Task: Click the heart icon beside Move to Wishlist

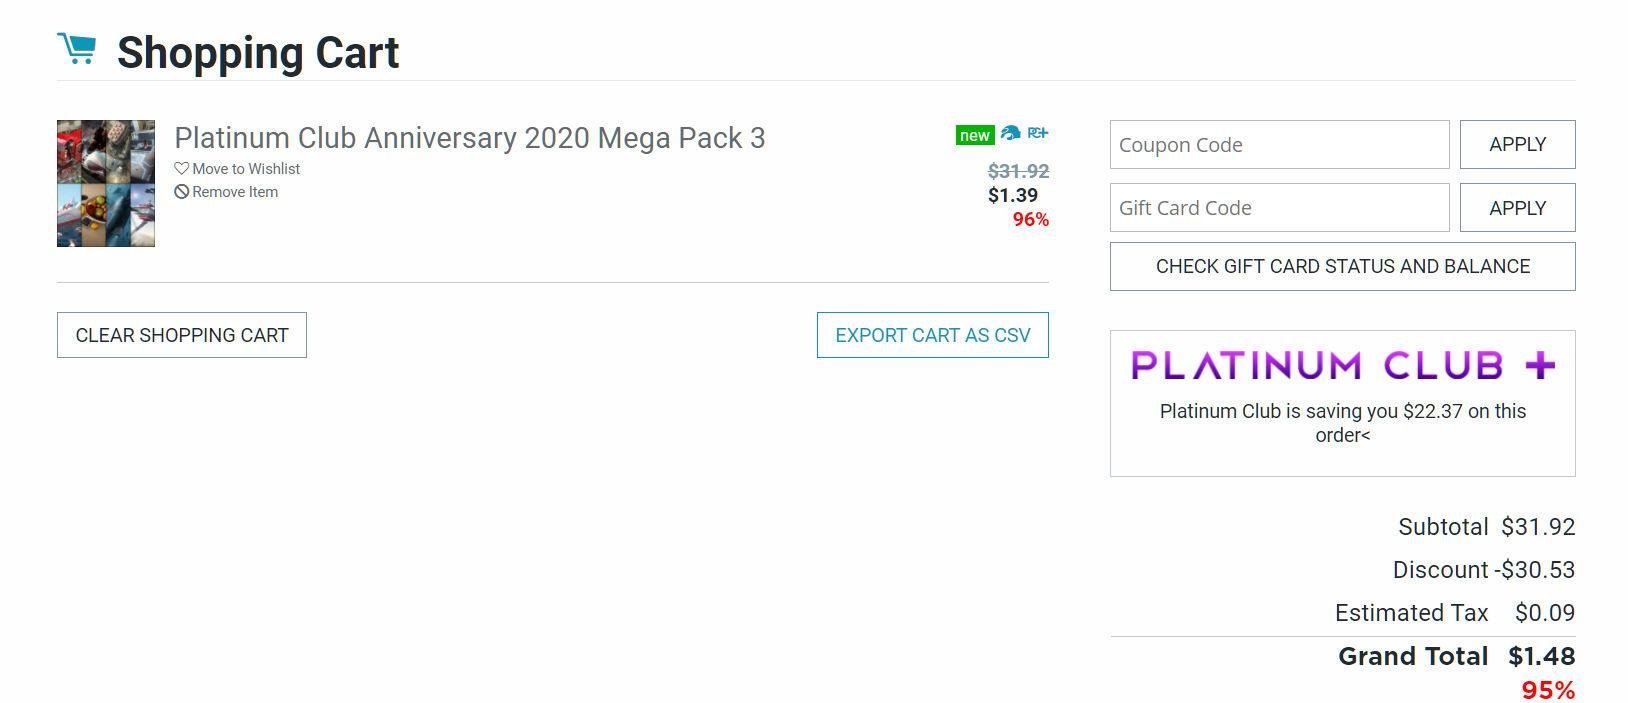Action: (x=182, y=169)
